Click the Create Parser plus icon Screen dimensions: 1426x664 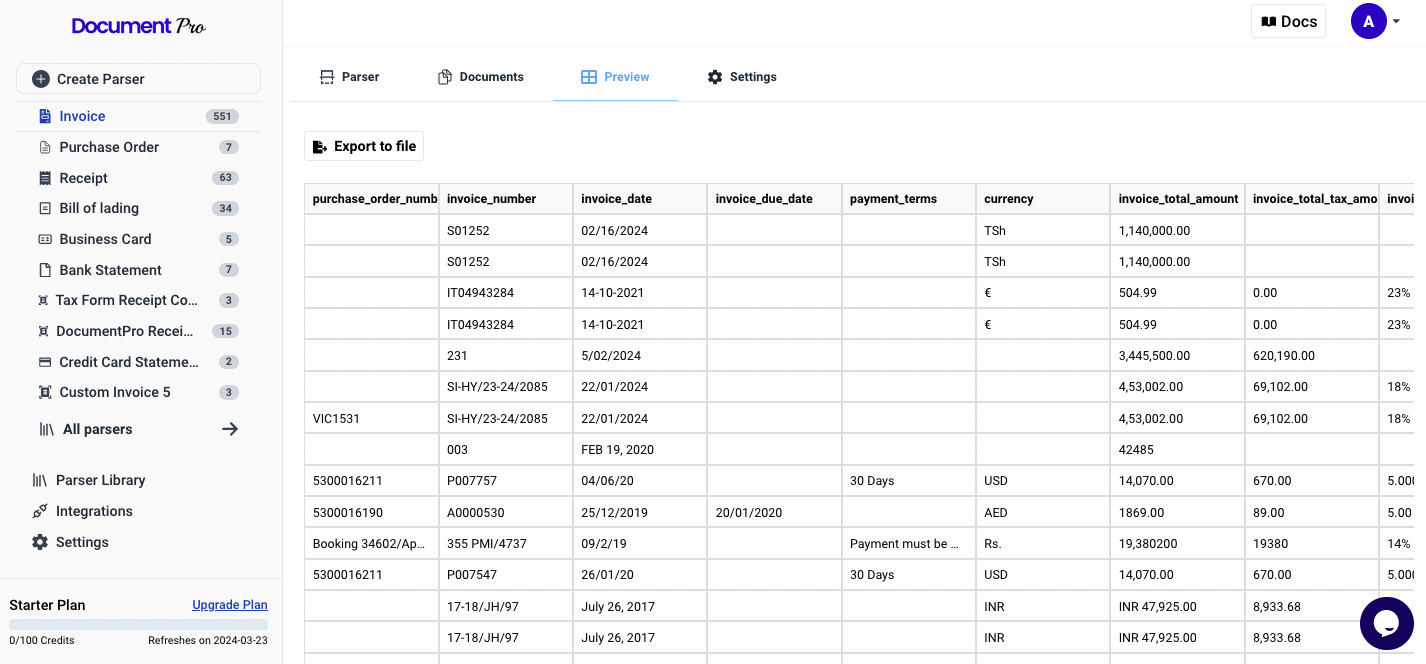(x=41, y=79)
